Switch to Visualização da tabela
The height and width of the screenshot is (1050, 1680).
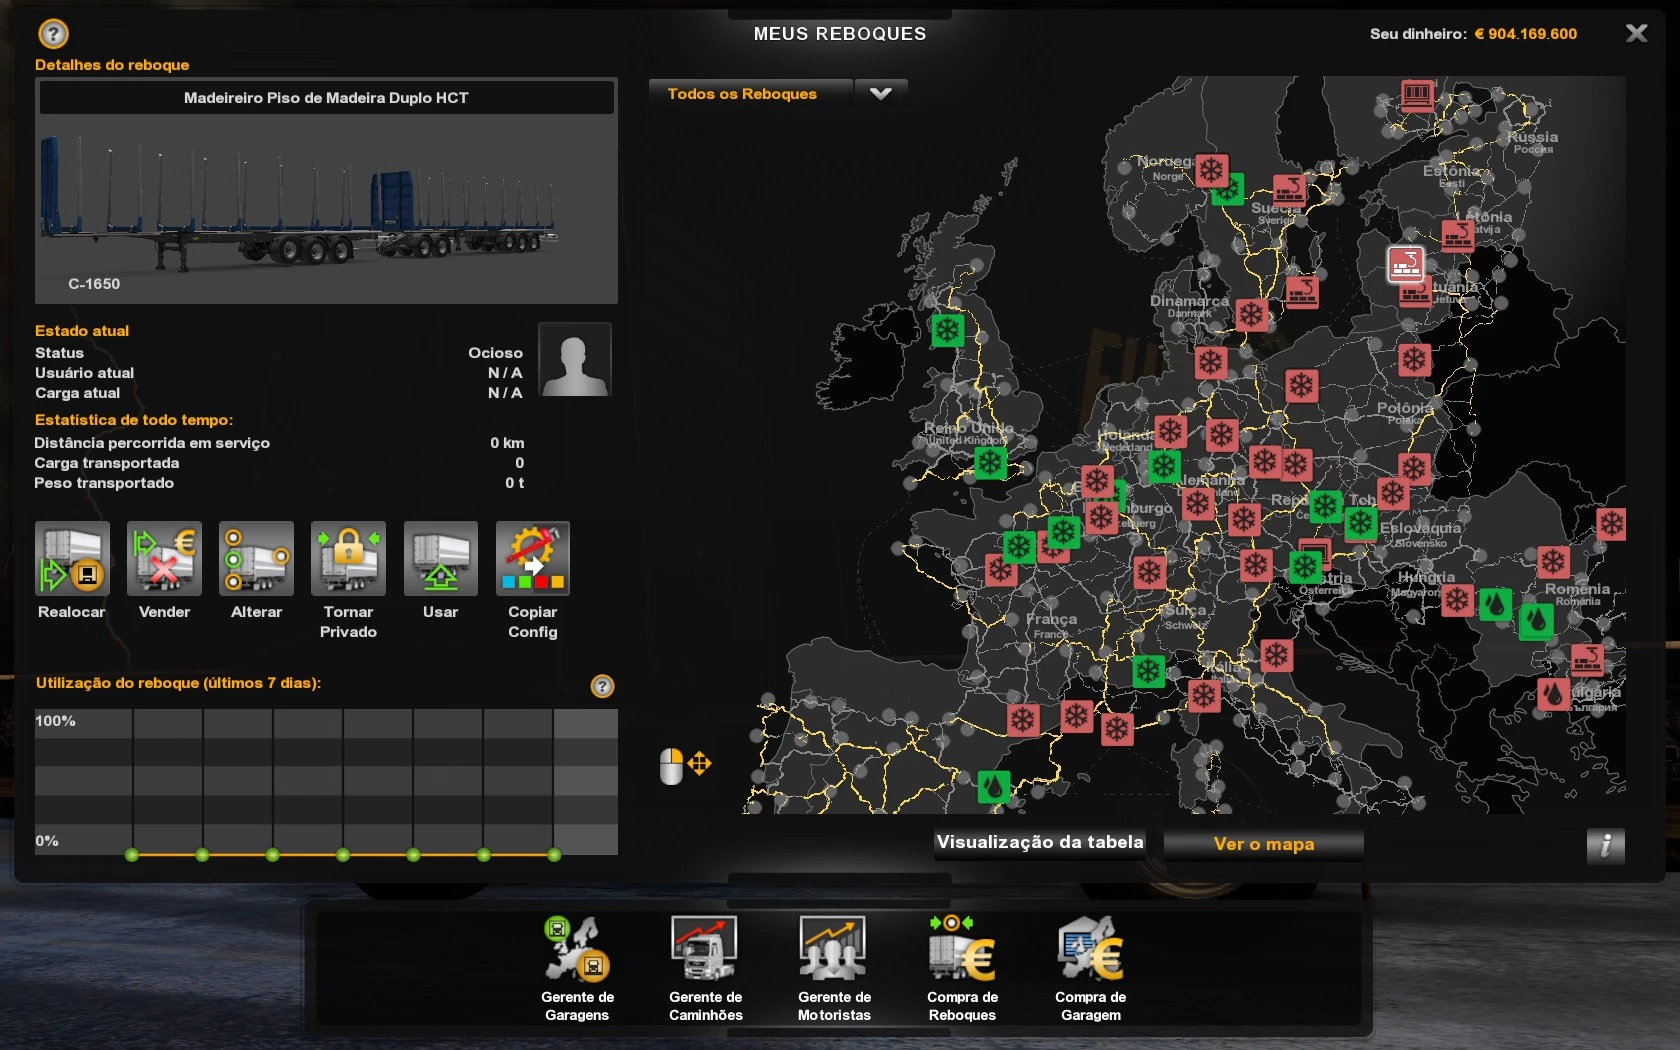1039,843
